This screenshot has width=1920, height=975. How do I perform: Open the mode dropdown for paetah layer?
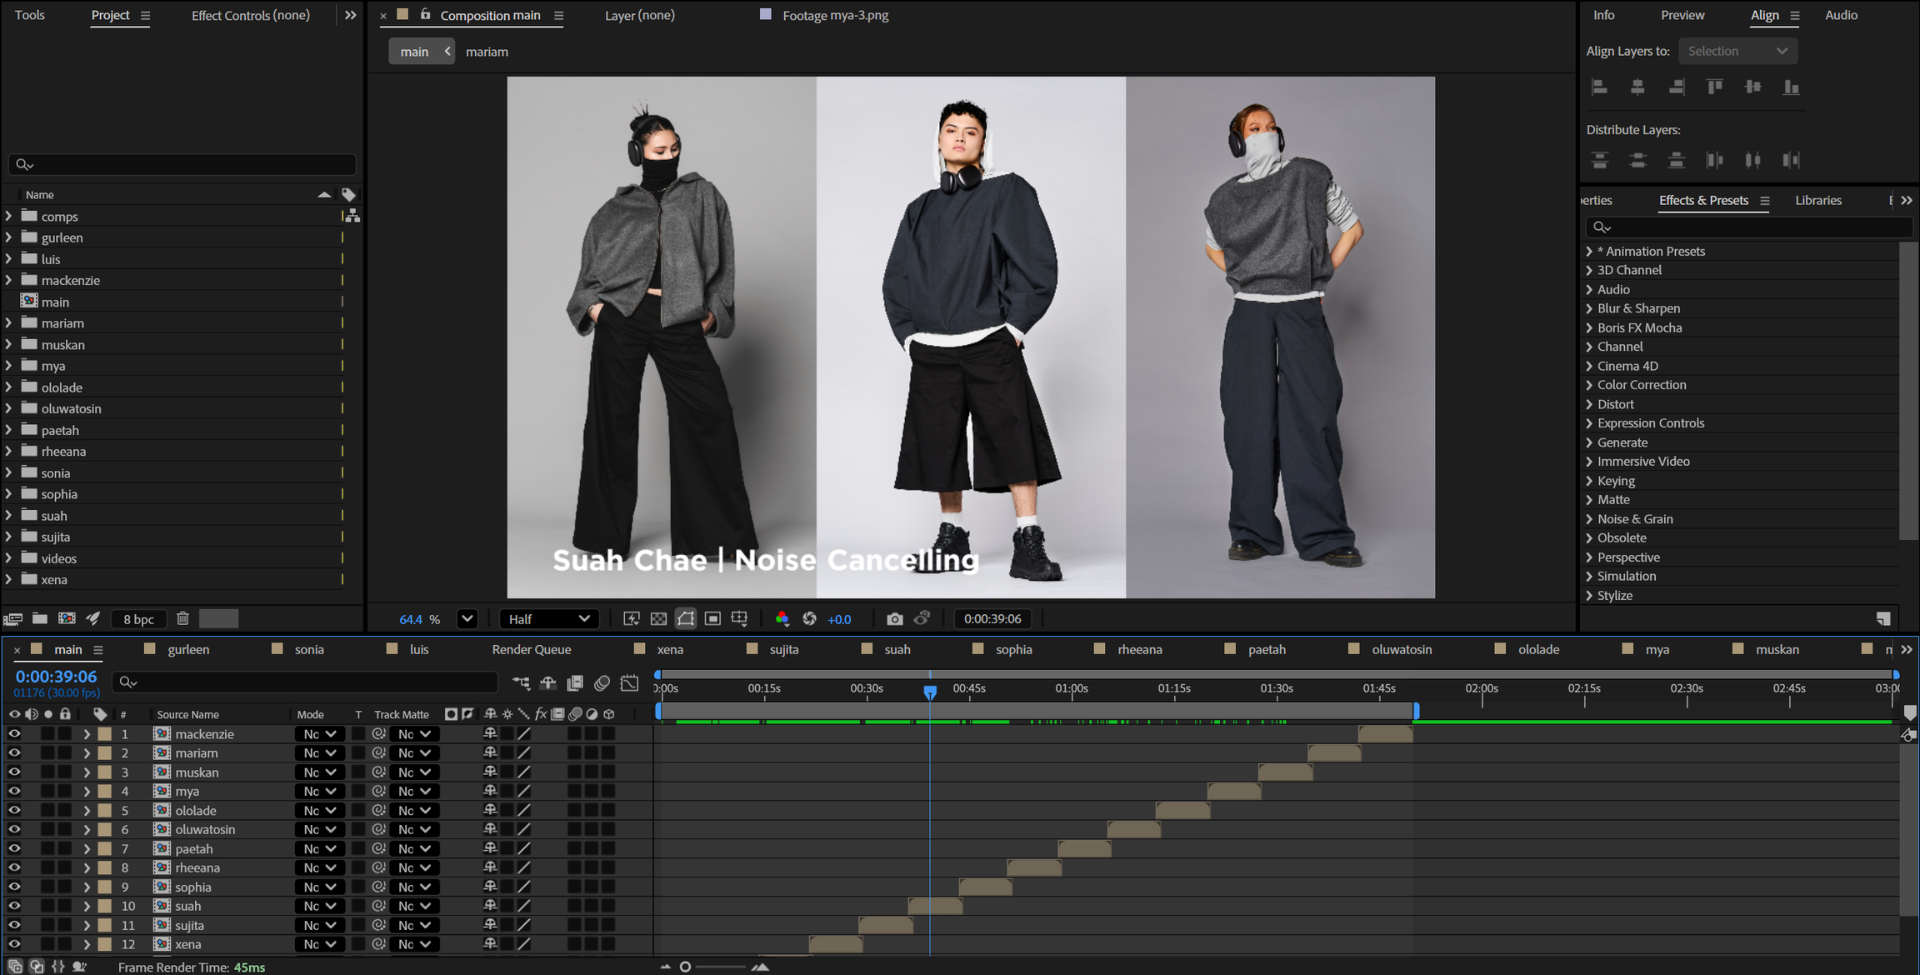point(320,849)
